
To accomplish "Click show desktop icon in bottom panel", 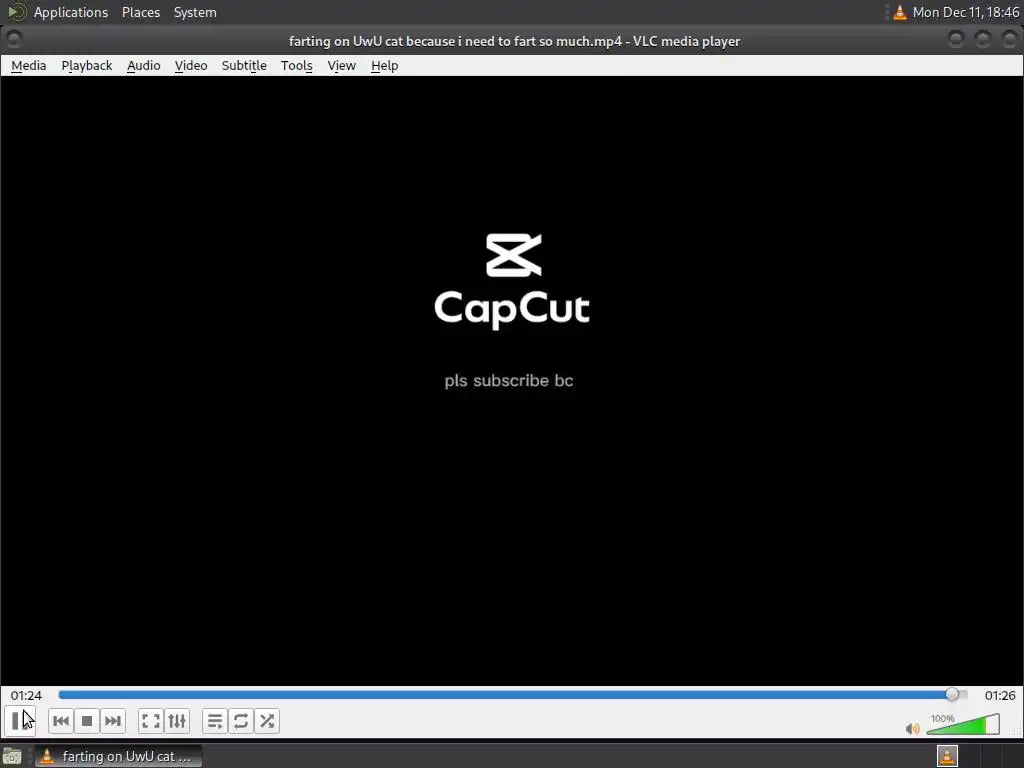I will [12, 757].
